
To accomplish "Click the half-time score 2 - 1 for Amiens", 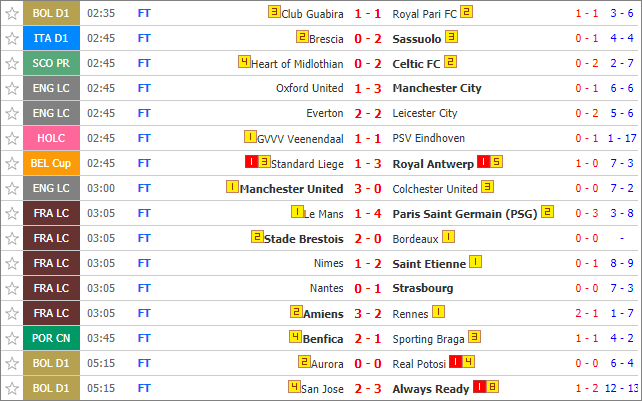I will click(x=587, y=313).
